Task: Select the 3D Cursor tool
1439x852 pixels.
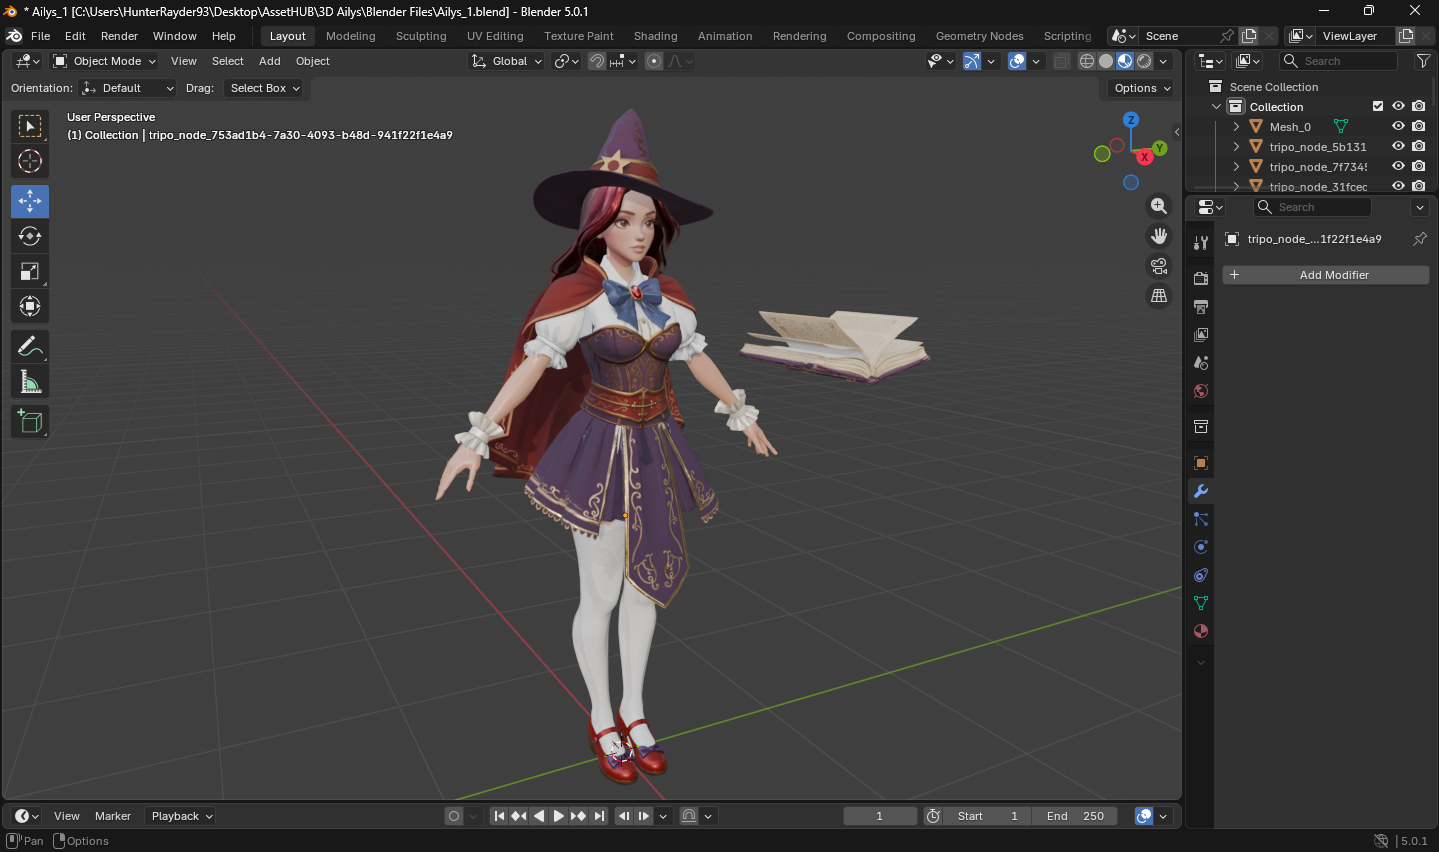Action: 30,161
